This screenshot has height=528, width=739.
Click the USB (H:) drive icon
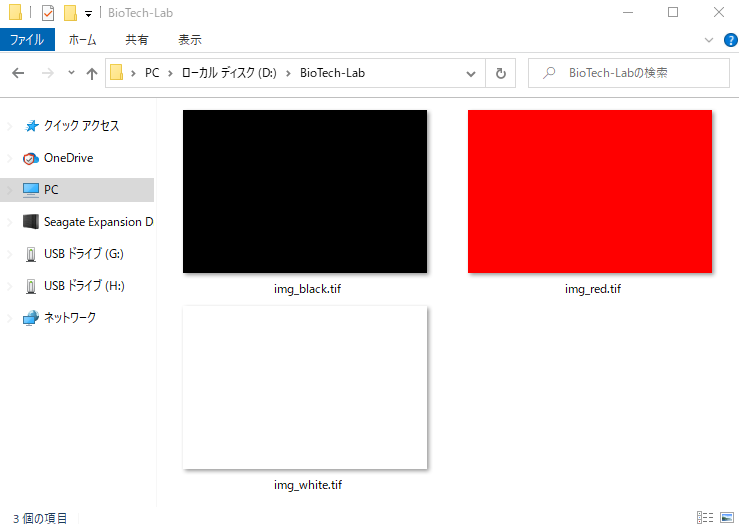[x=31, y=287]
